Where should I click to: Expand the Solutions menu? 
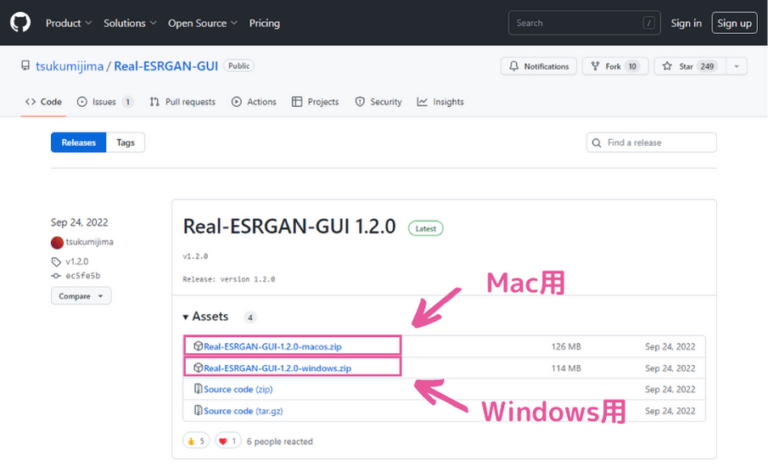click(130, 23)
